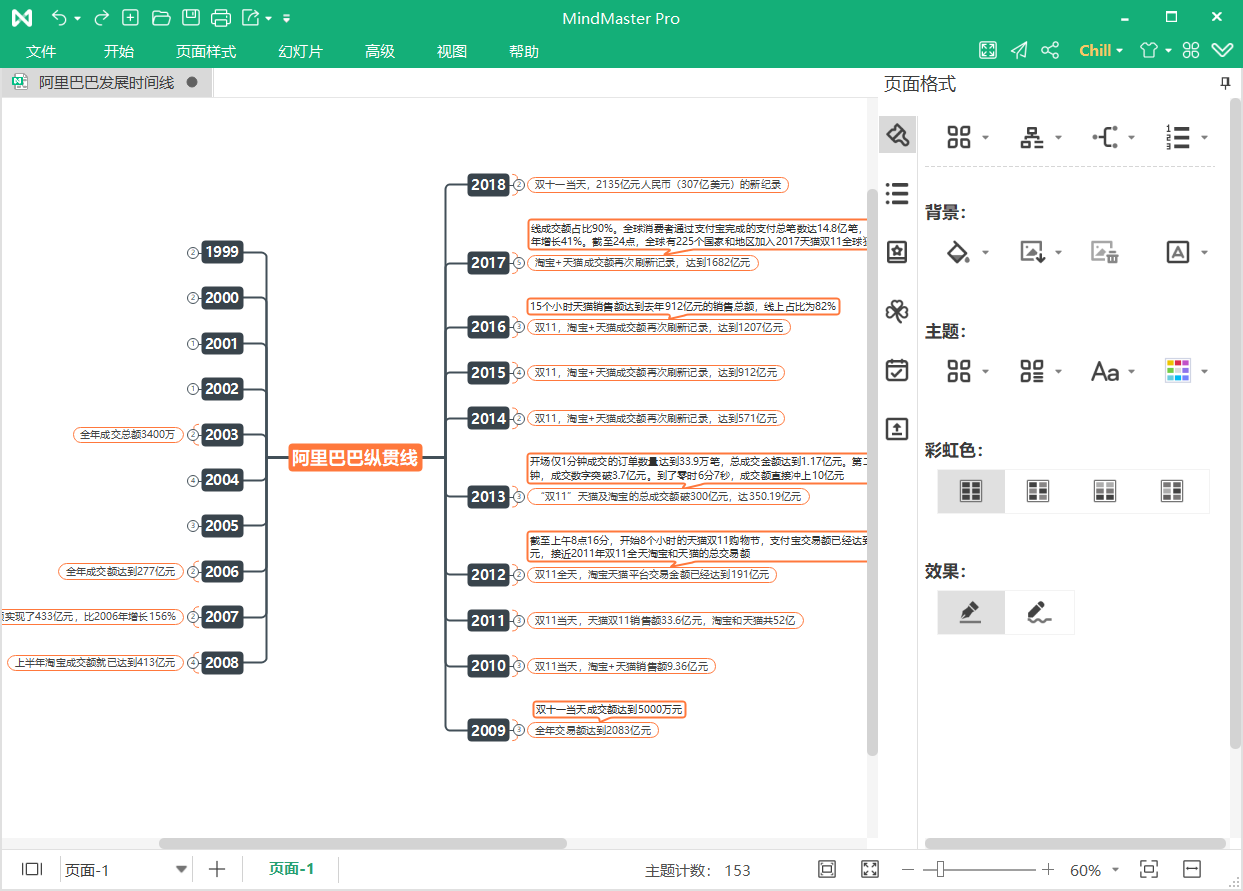Select third rainbow color option
The image size is (1243, 891).
click(1104, 491)
